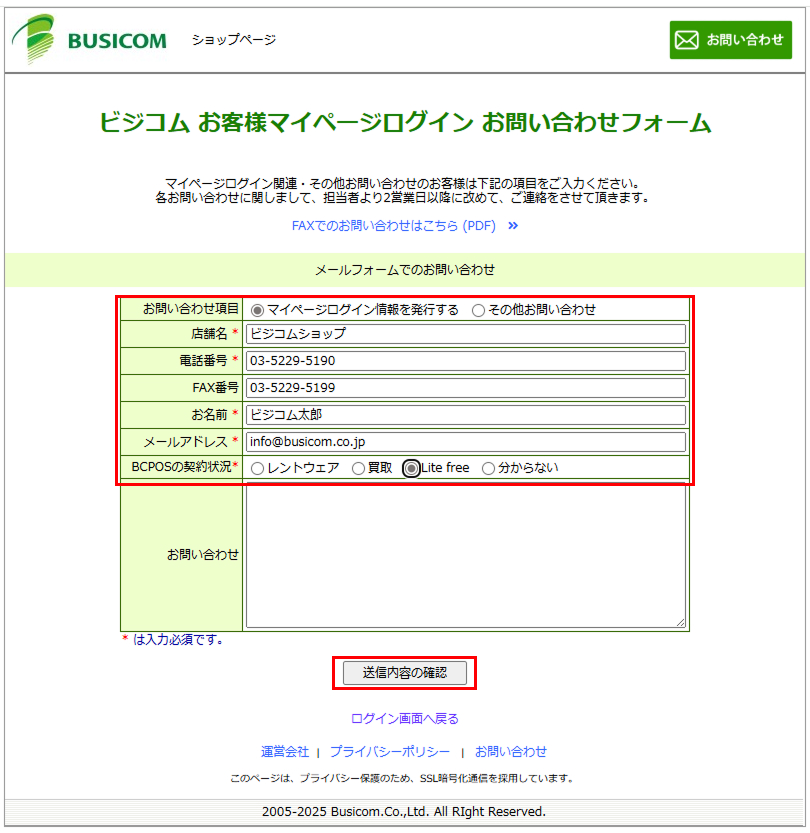
Task: Choose Lite free contract status
Action: (411, 468)
